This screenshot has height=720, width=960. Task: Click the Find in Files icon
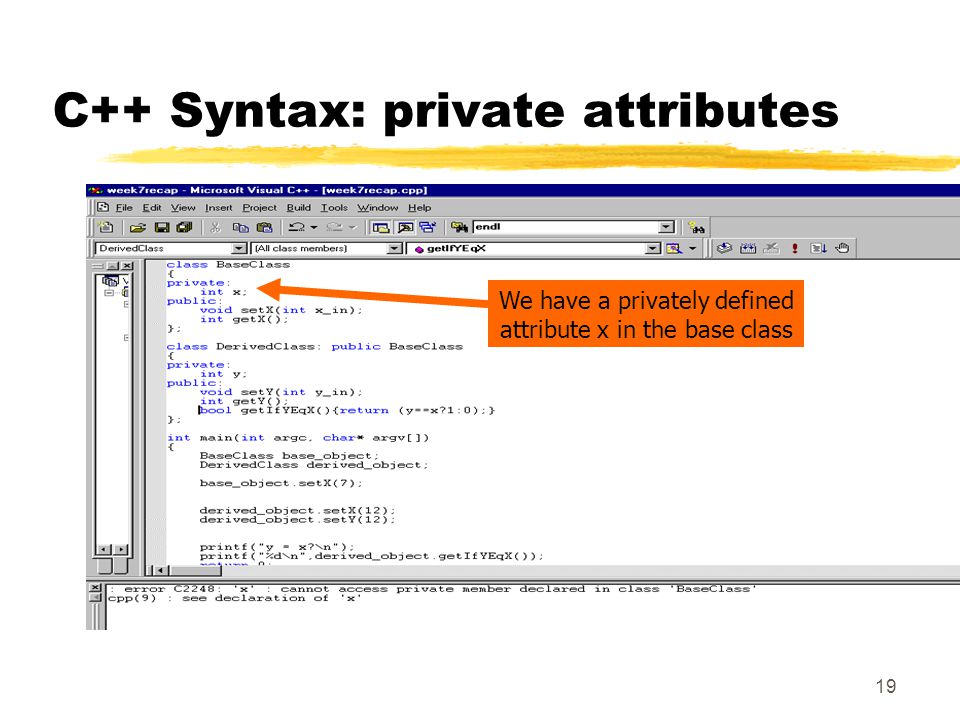coord(459,227)
